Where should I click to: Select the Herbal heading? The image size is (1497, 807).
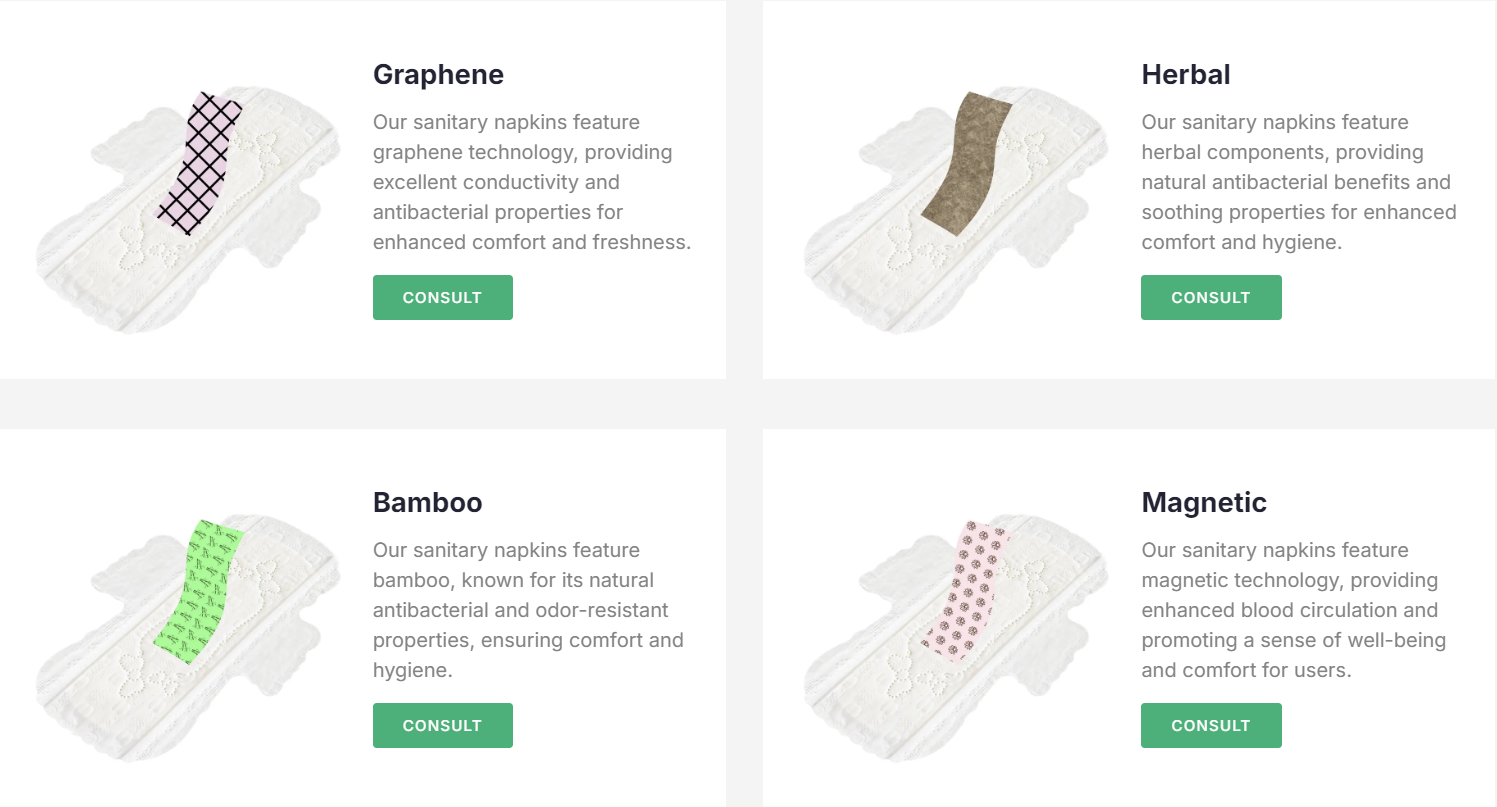coord(1186,74)
